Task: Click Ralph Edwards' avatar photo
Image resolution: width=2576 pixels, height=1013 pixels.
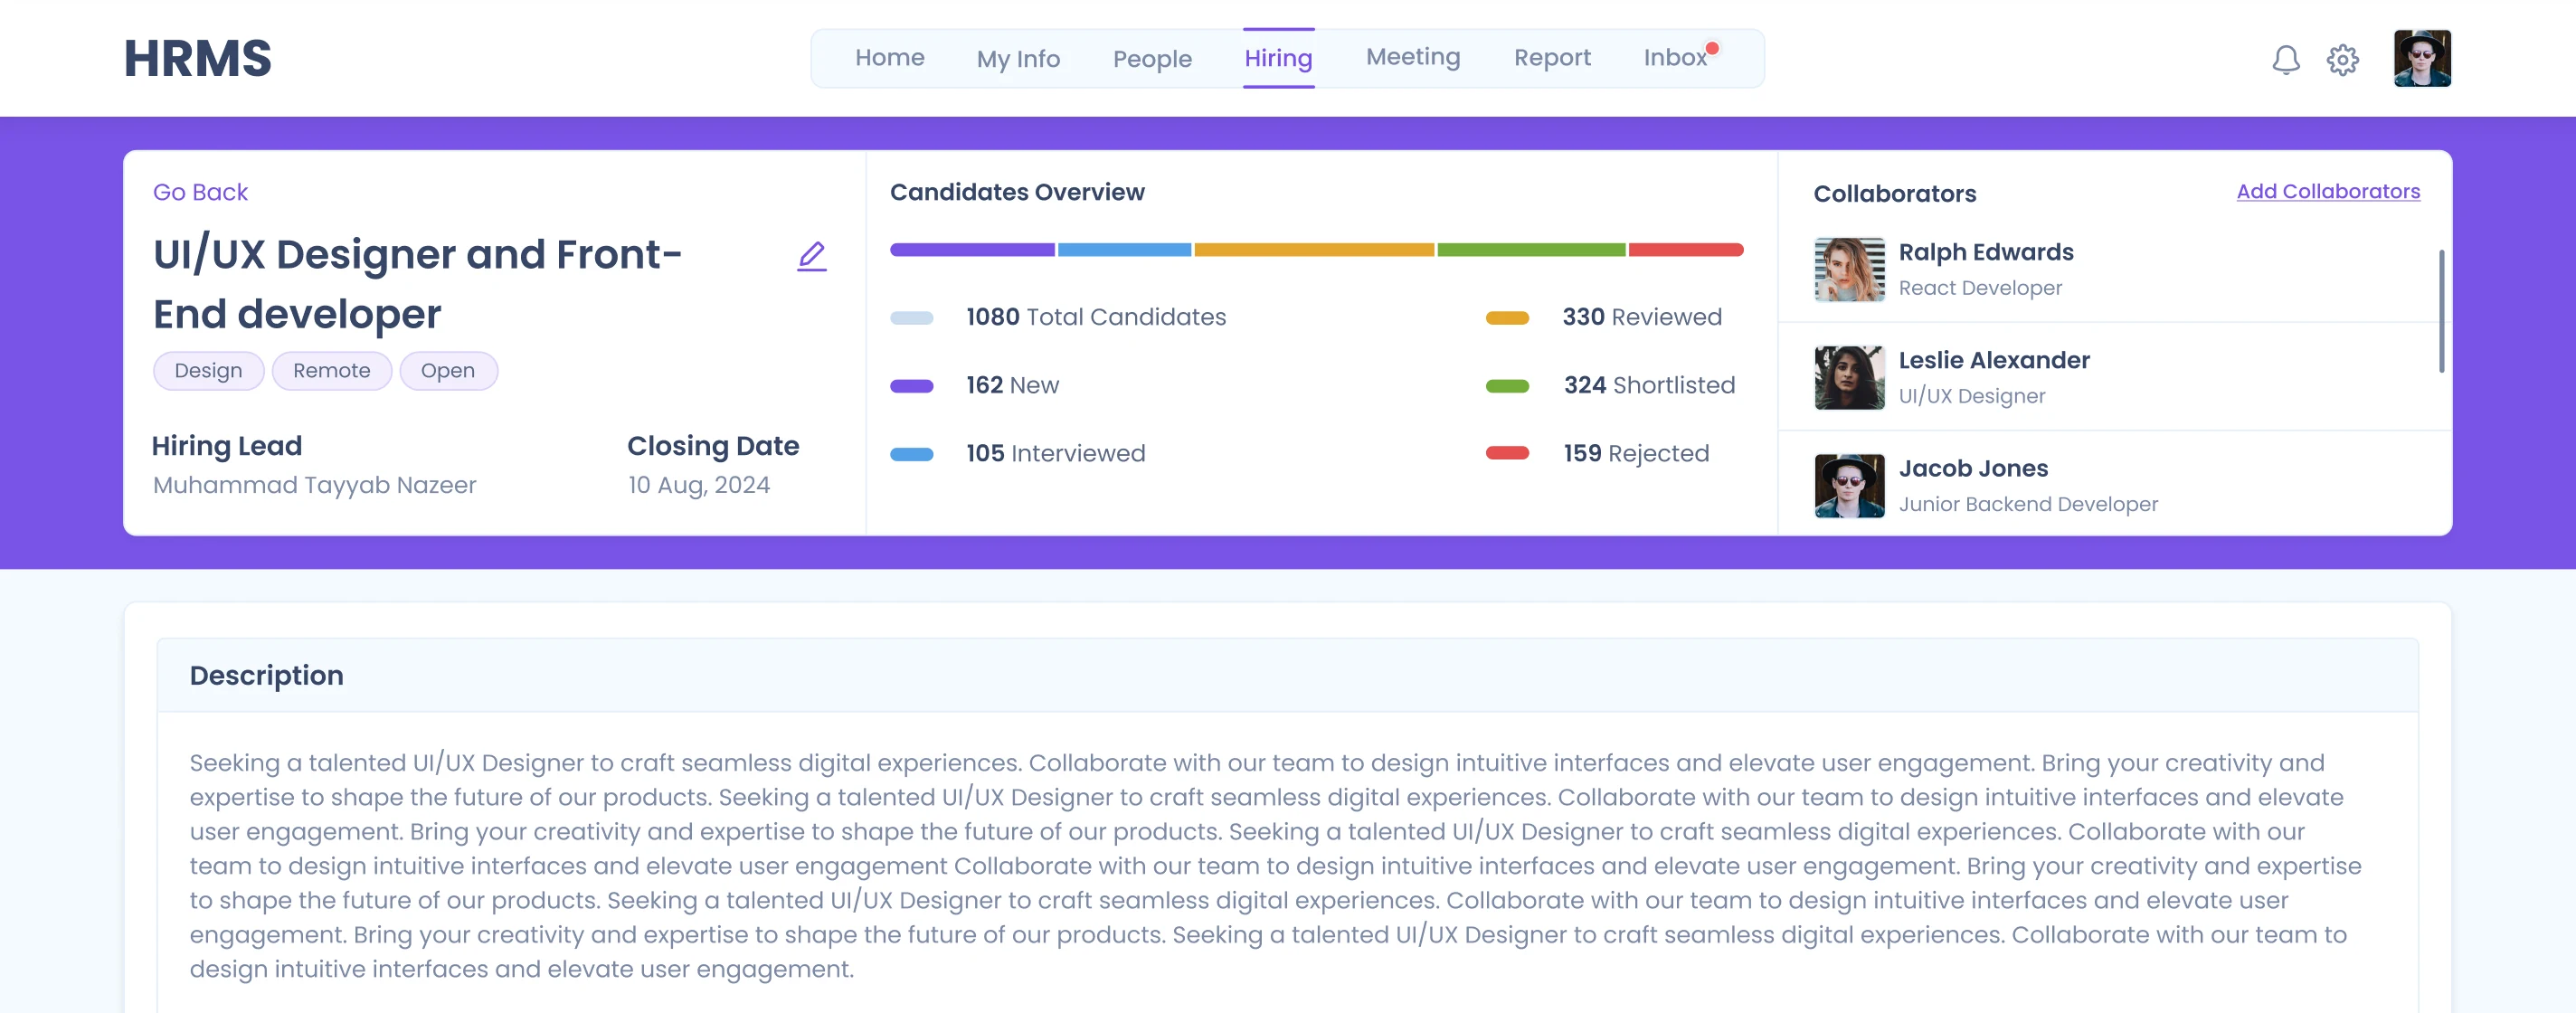Action: [x=1849, y=269]
